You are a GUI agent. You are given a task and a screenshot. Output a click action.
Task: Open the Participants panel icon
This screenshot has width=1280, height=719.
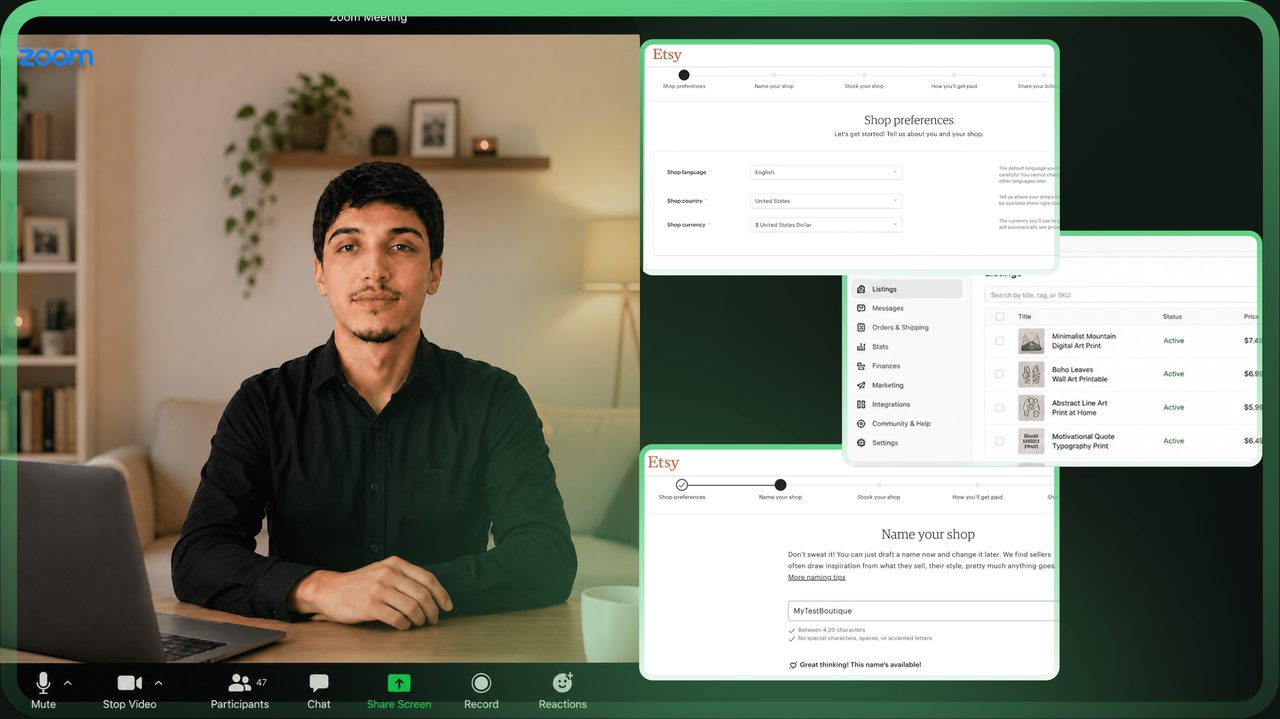coord(239,683)
